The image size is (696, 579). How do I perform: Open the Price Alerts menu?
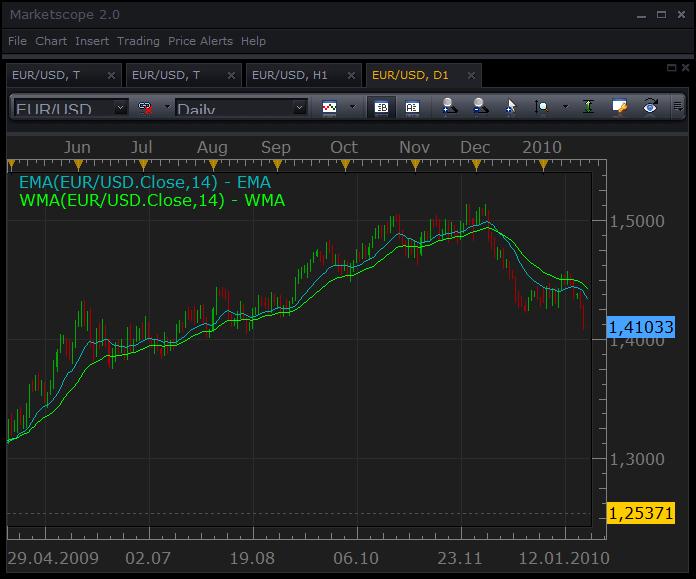click(x=200, y=41)
